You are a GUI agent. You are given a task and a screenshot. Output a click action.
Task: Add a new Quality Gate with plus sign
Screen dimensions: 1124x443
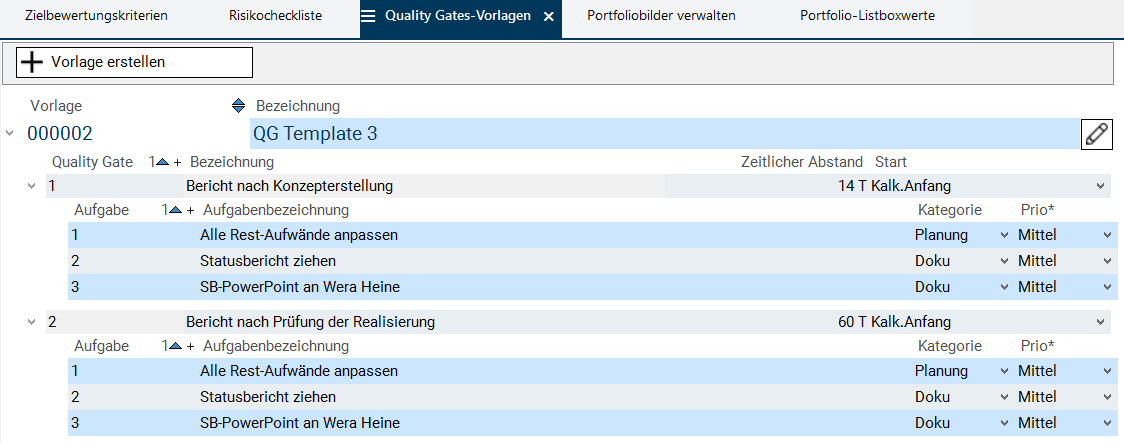[178, 162]
